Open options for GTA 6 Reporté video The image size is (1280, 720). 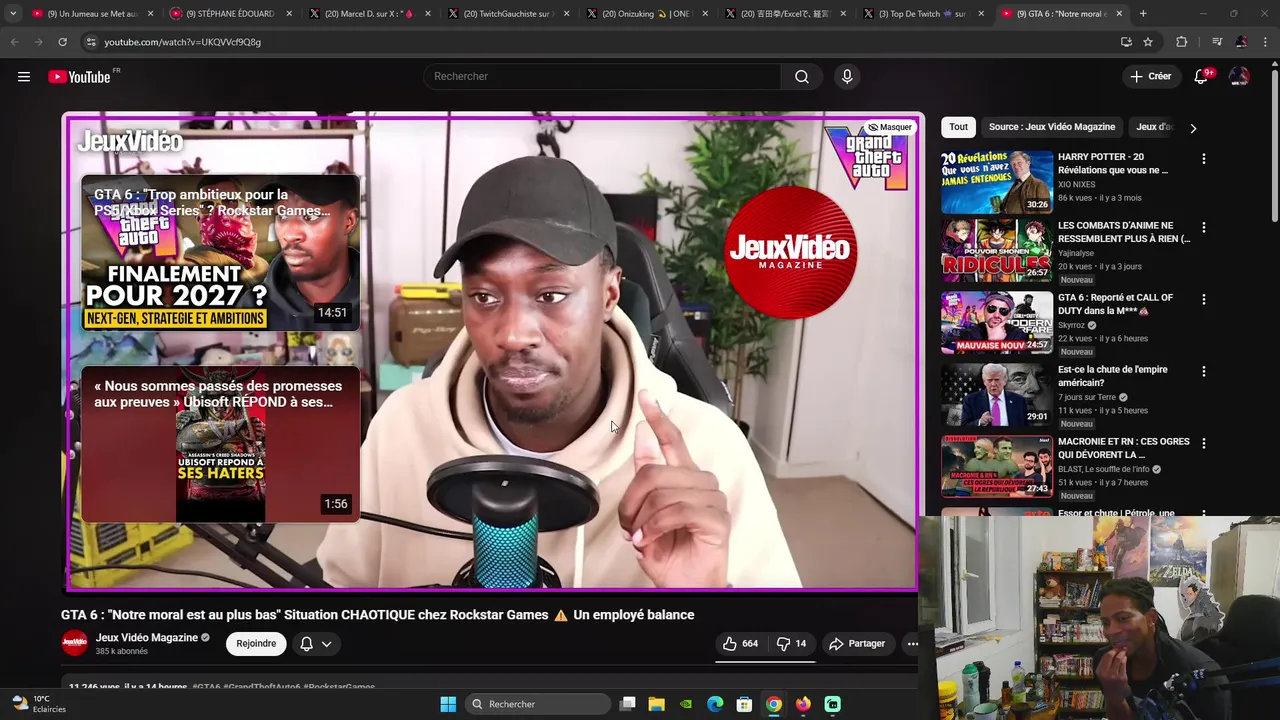tap(1203, 300)
